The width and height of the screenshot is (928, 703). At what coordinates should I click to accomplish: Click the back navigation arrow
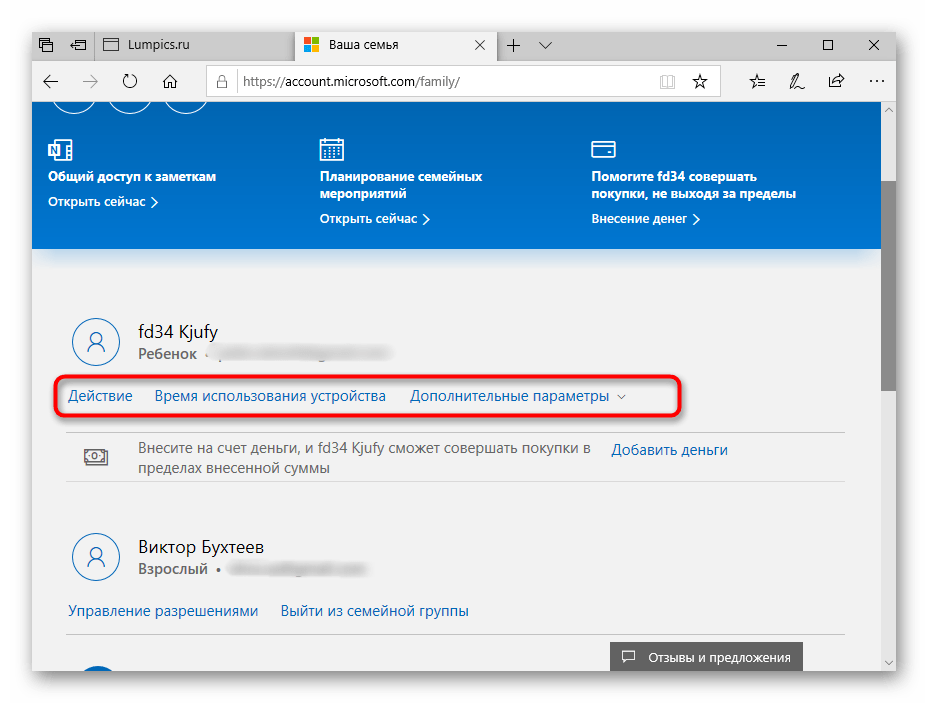click(x=50, y=81)
